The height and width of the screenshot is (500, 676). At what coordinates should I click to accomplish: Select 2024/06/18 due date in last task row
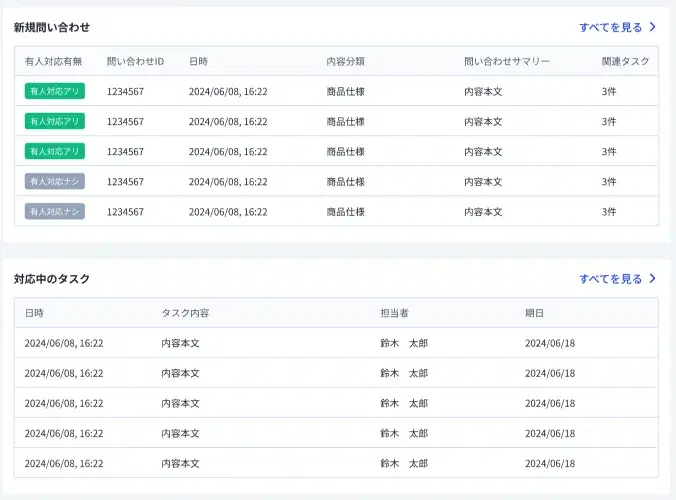pyautogui.click(x=550, y=464)
